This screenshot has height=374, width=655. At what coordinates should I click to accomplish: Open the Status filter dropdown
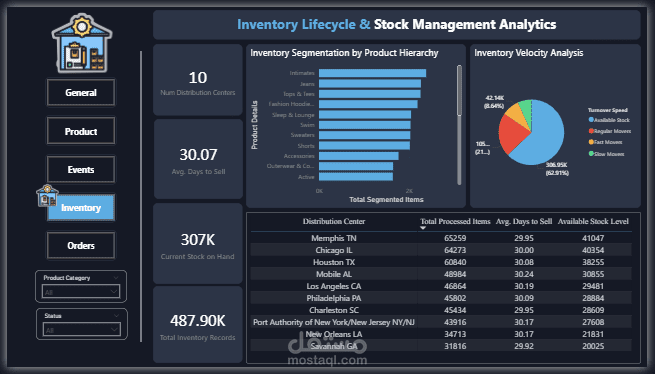(x=82, y=330)
